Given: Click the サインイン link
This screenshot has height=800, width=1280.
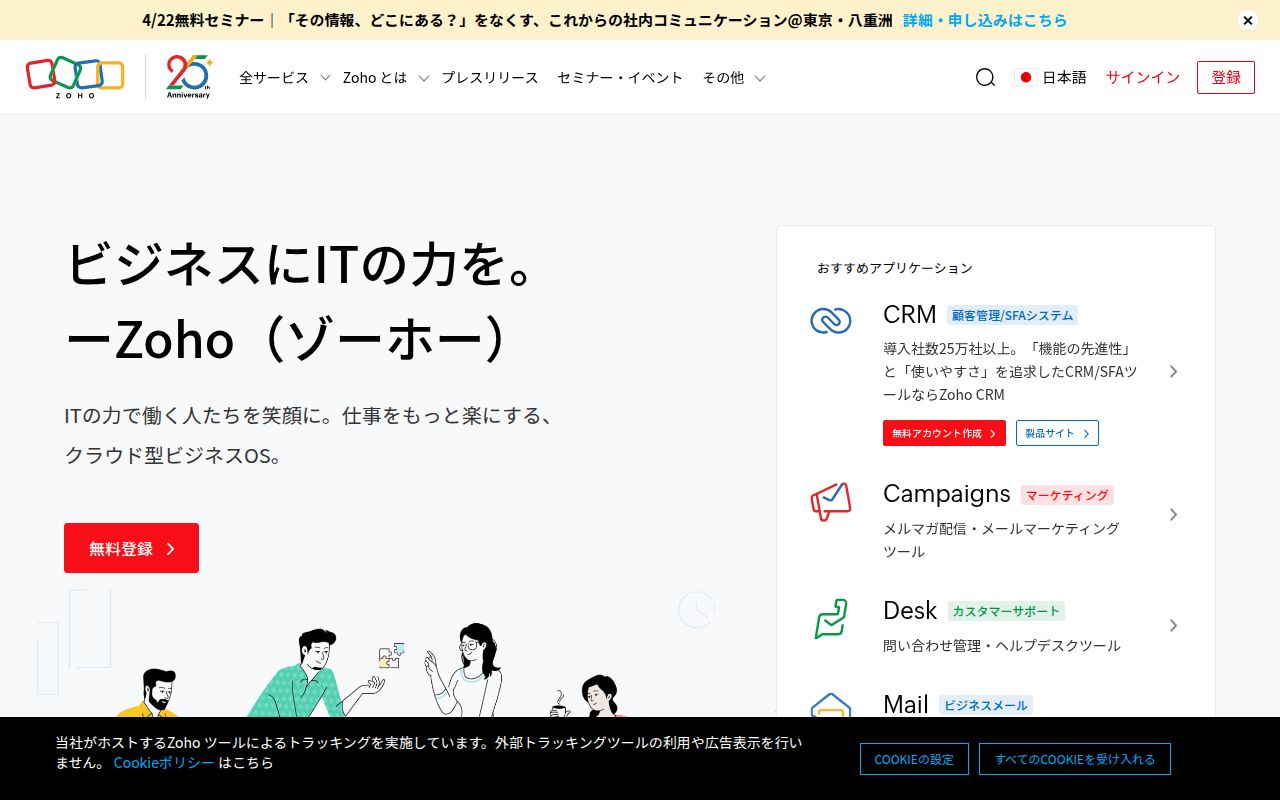Looking at the screenshot, I should tap(1143, 77).
